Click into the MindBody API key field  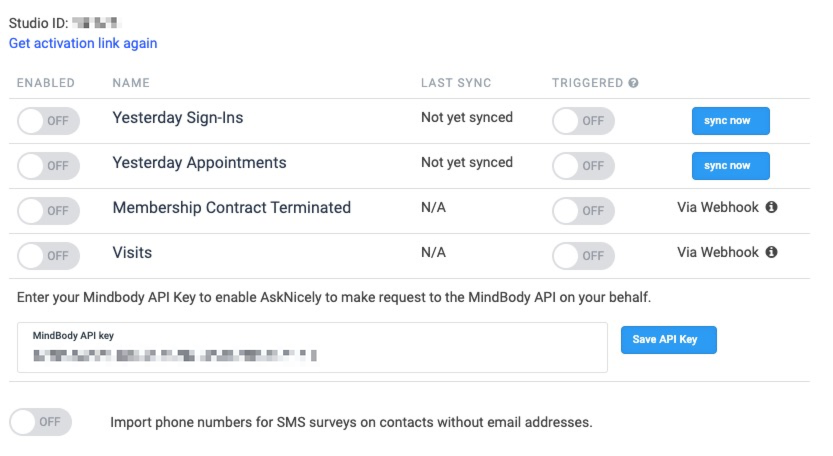(312, 354)
